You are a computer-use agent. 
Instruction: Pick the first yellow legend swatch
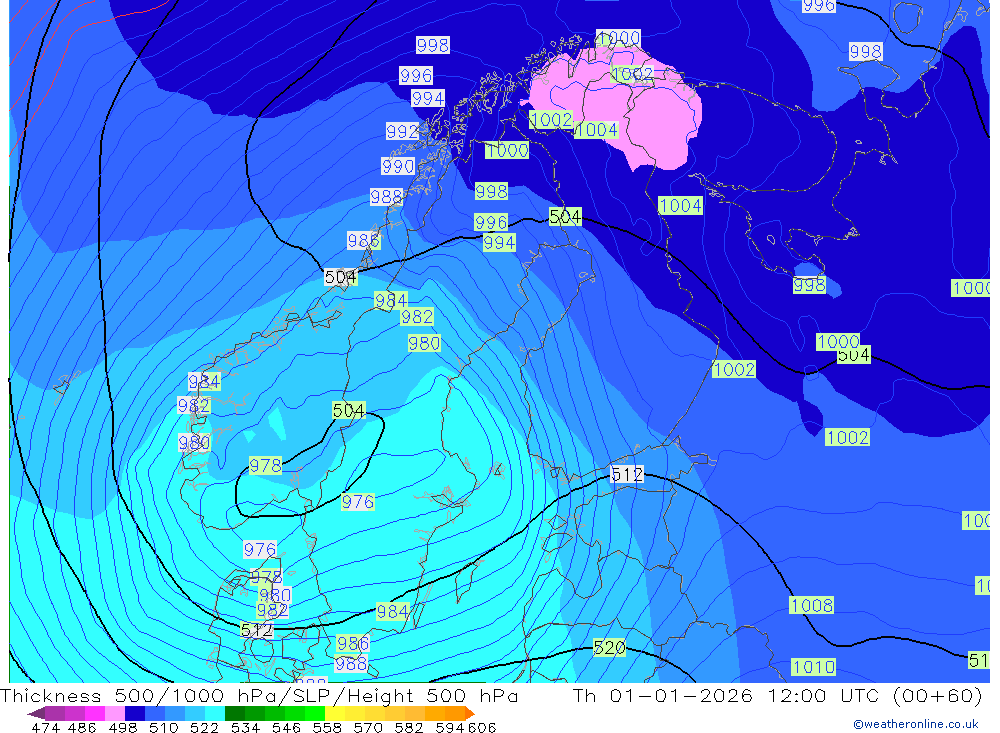pos(335,713)
